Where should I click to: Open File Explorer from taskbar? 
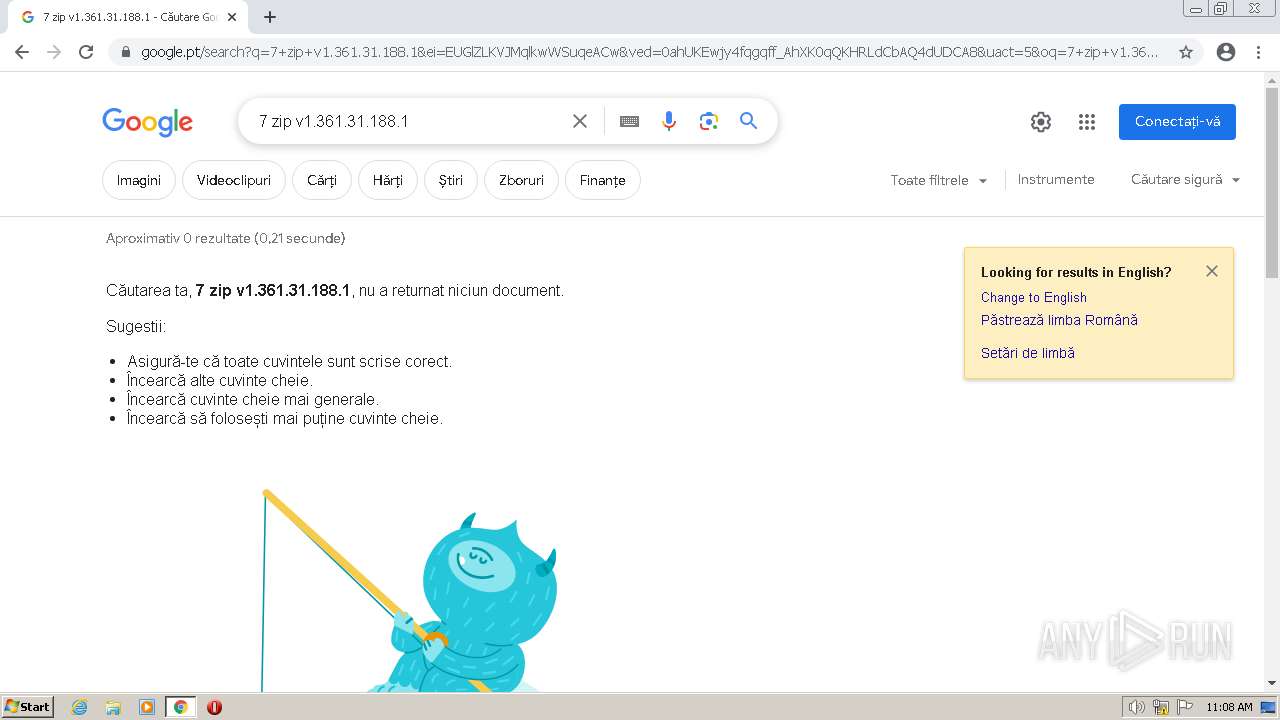(113, 707)
